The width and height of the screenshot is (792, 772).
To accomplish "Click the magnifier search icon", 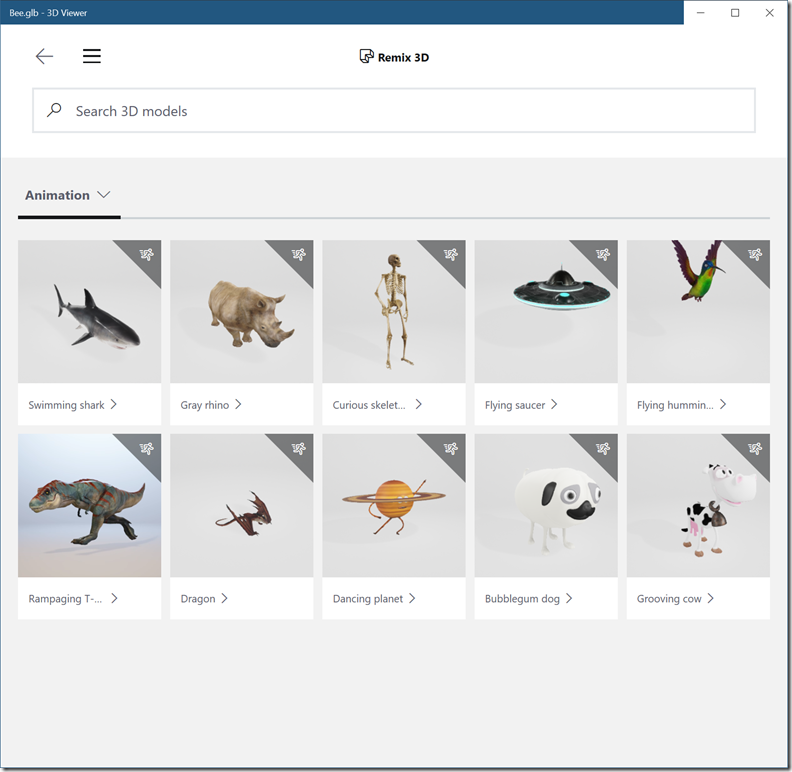I will point(54,110).
